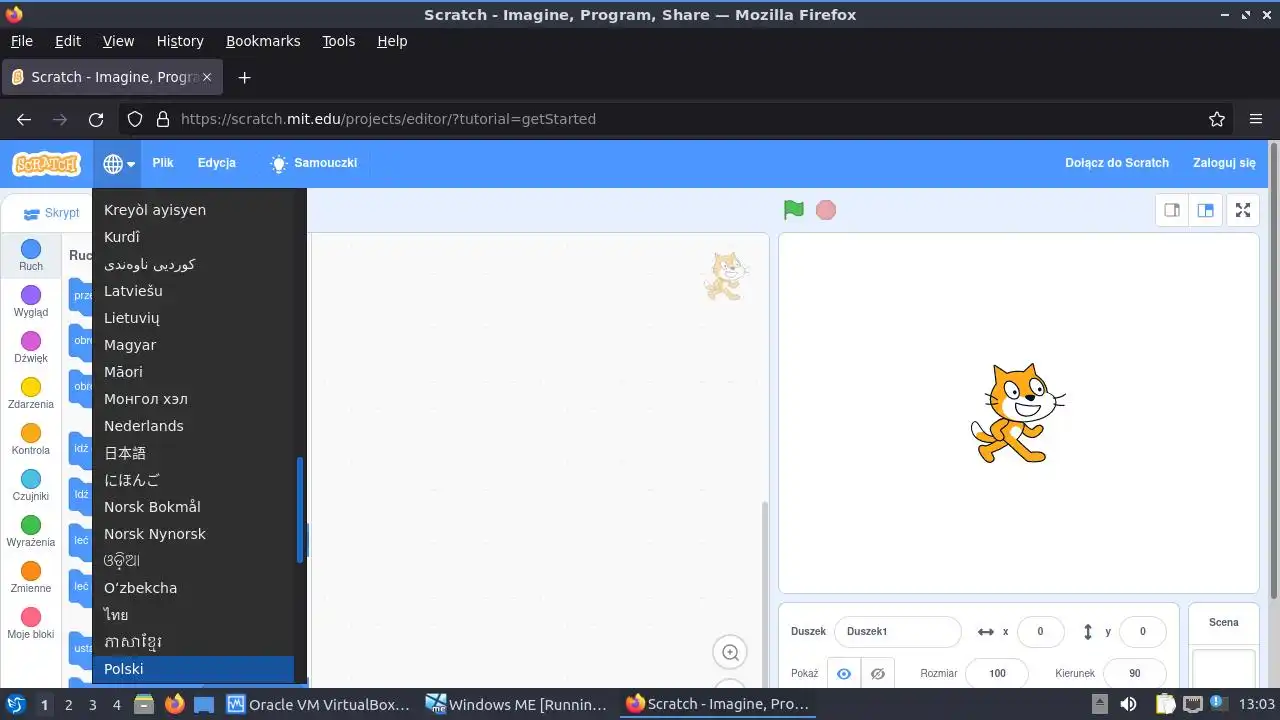Choose Norsk Bokmål language
Image resolution: width=1280 pixels, height=720 pixels.
coord(194,507)
